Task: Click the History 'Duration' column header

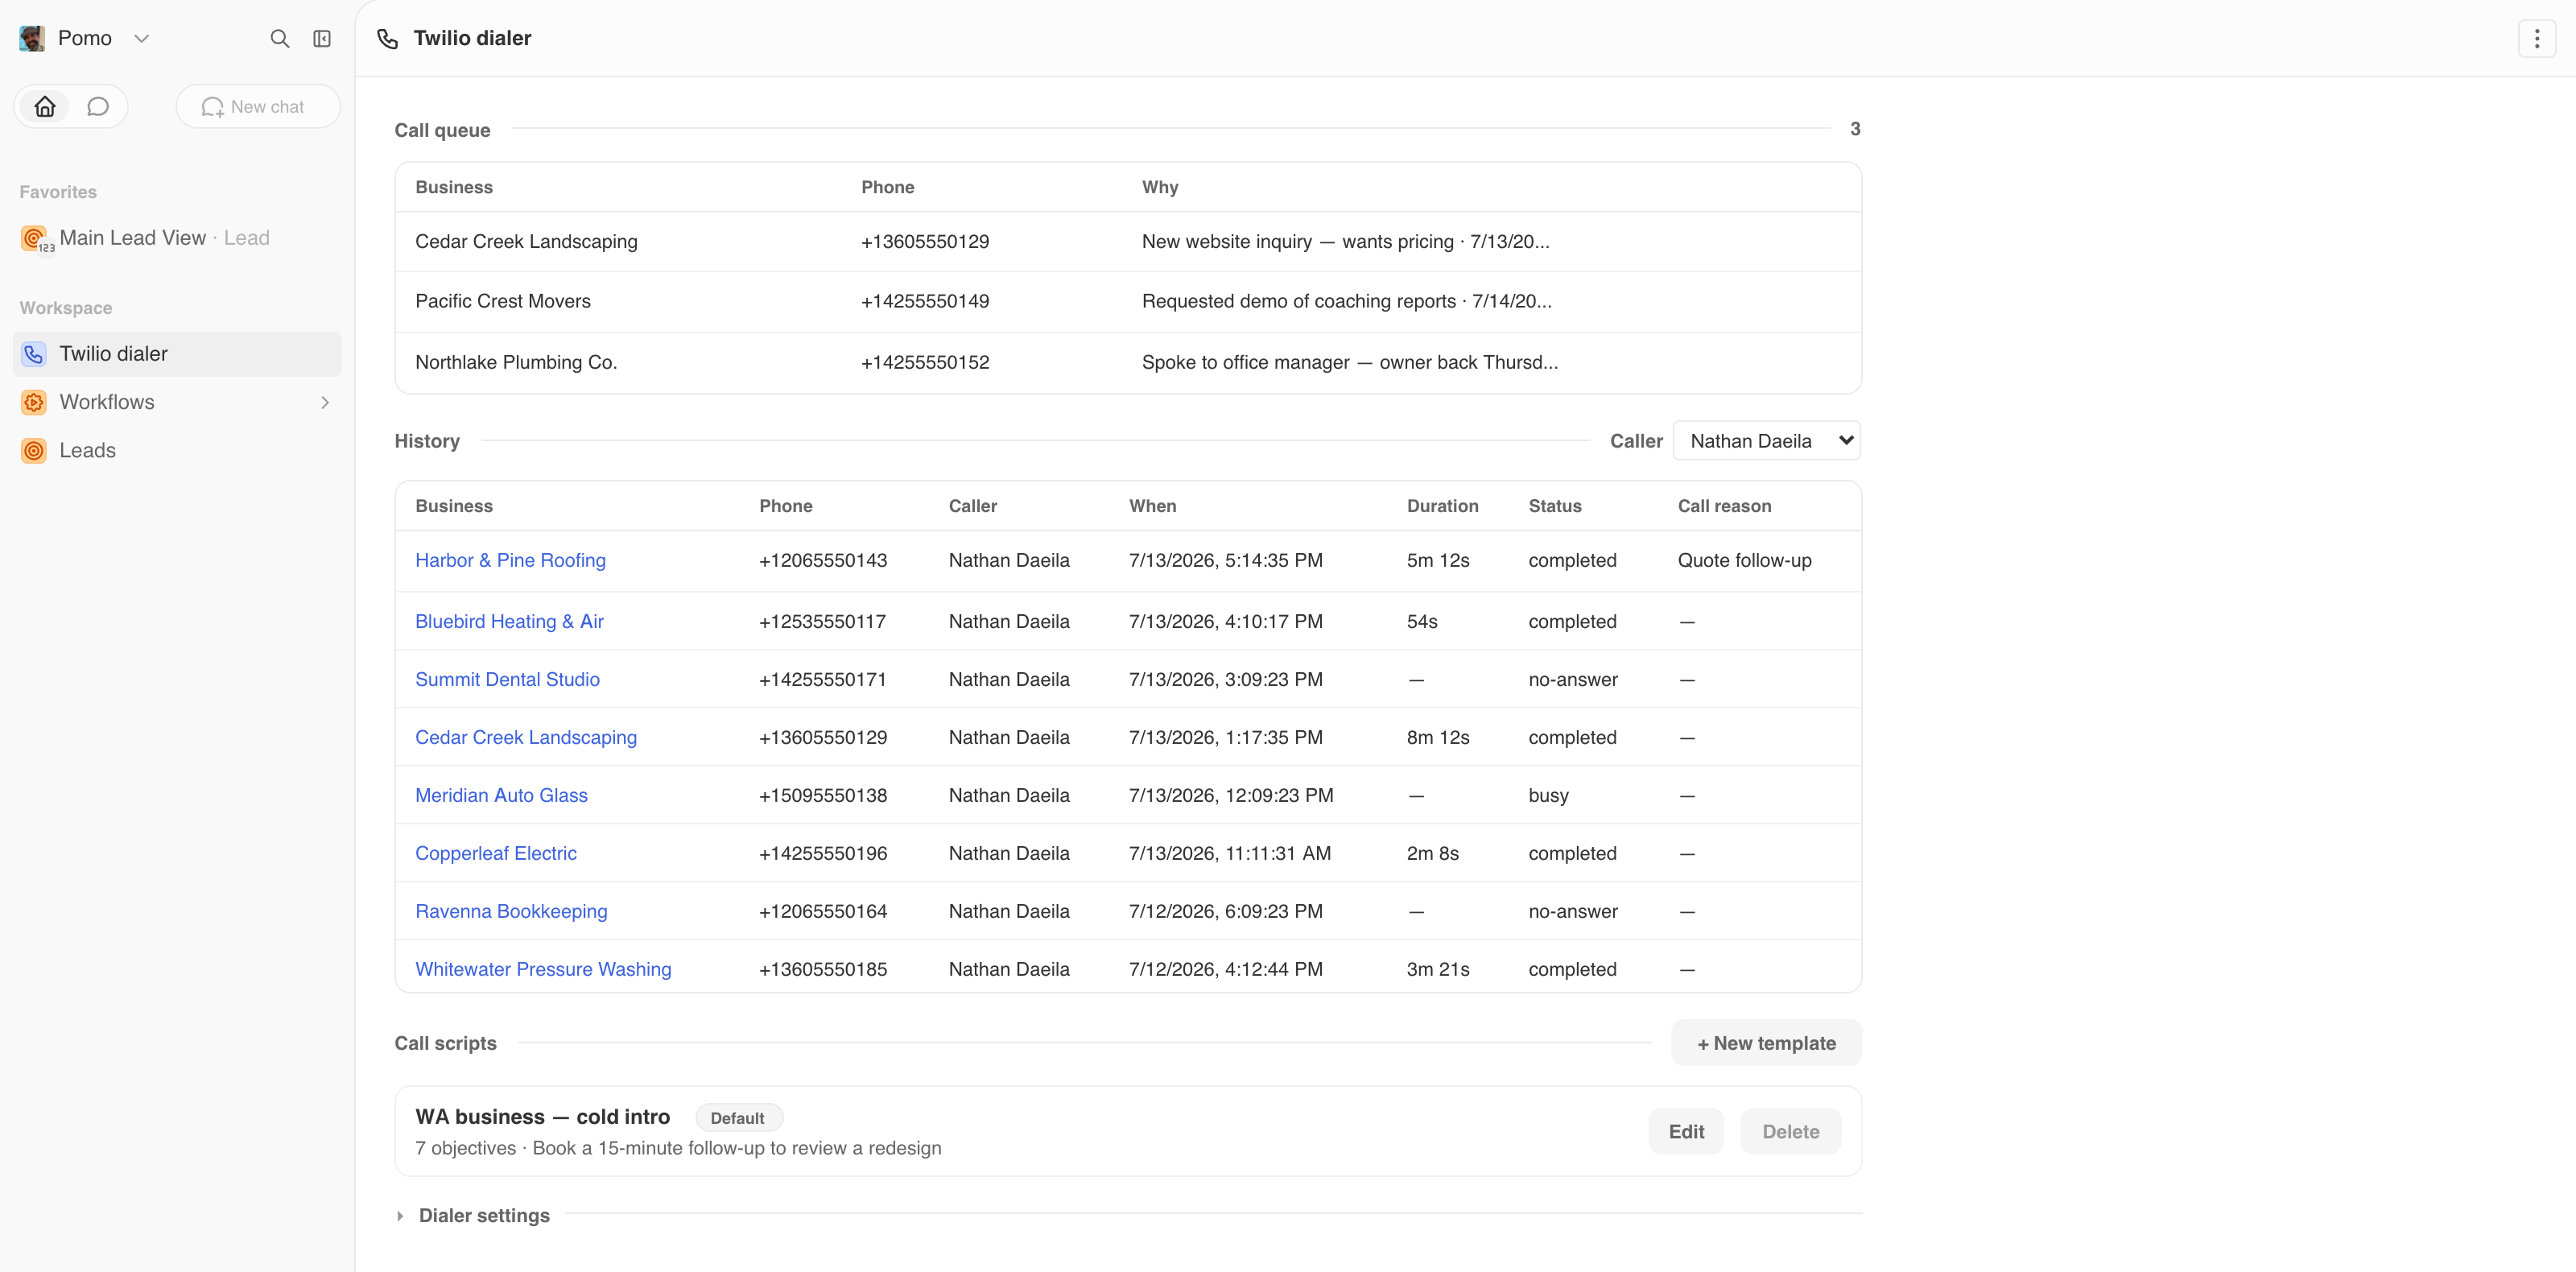Action: pos(1442,506)
